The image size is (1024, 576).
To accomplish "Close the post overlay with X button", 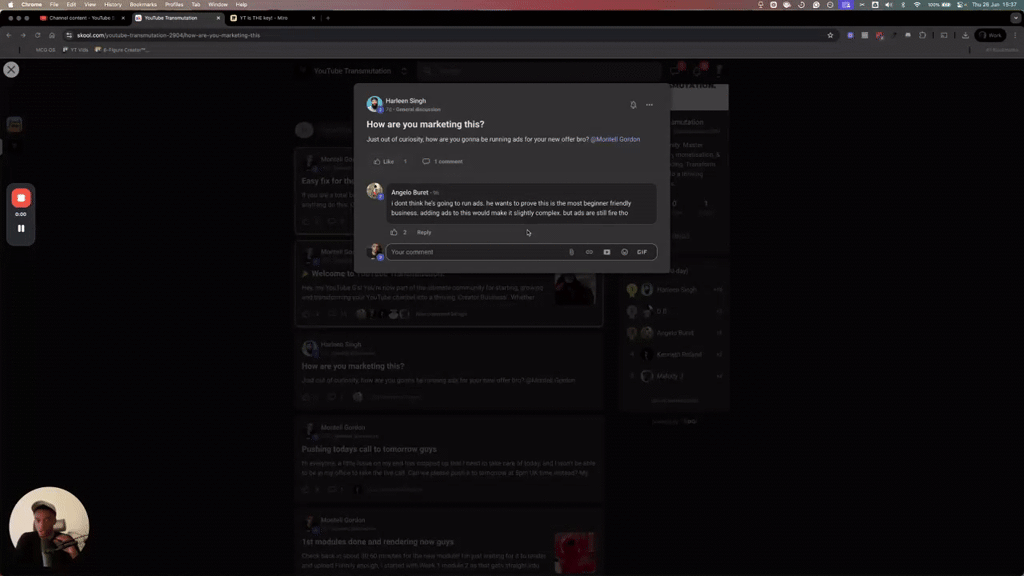I will pyautogui.click(x=11, y=69).
